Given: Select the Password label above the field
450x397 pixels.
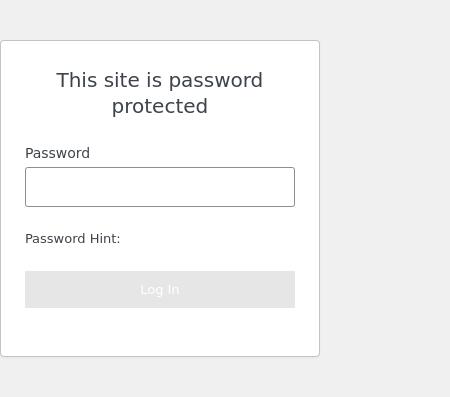Looking at the screenshot, I should (57, 153).
